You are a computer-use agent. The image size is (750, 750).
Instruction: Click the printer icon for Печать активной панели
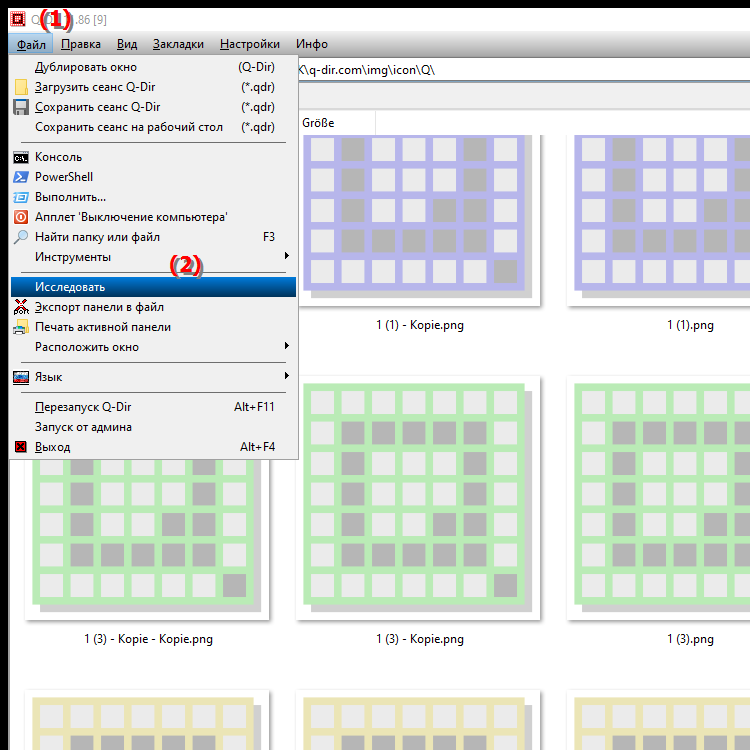click(21, 327)
